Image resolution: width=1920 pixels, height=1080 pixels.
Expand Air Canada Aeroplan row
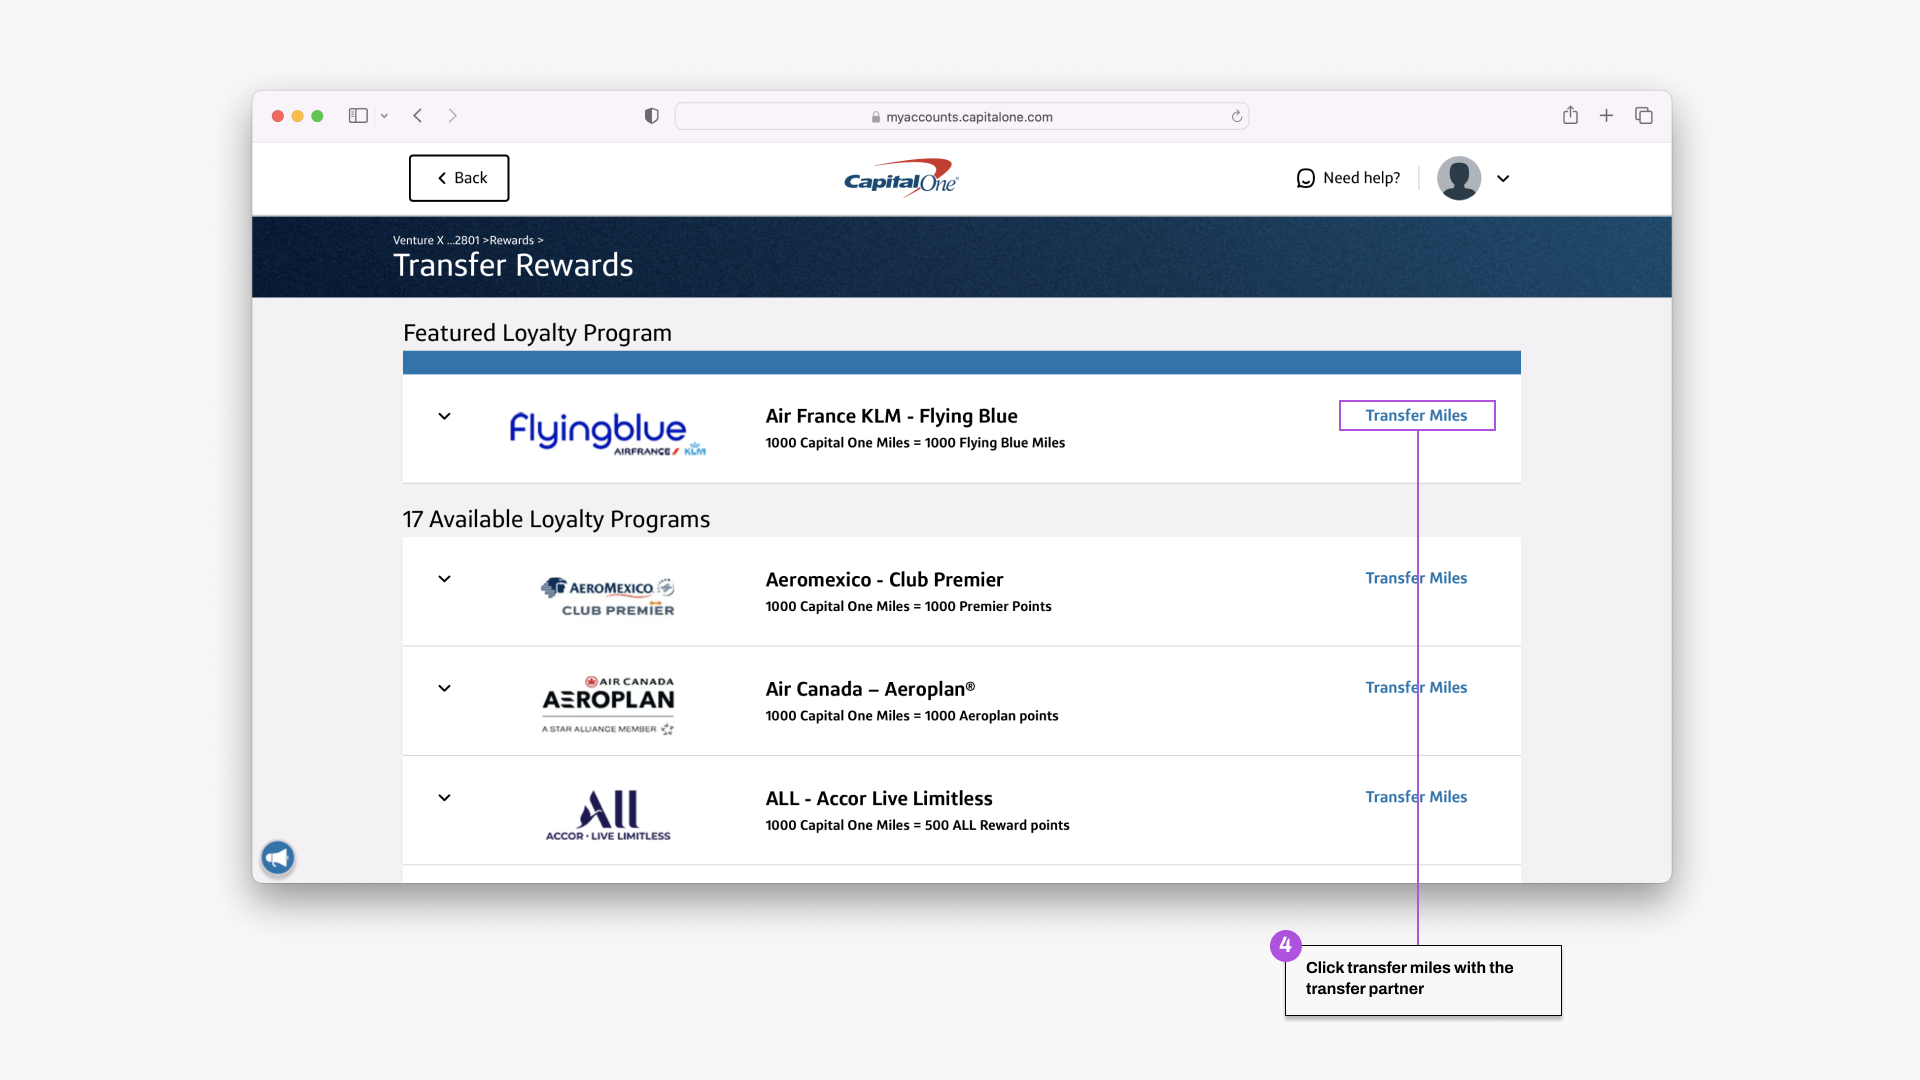(x=444, y=688)
